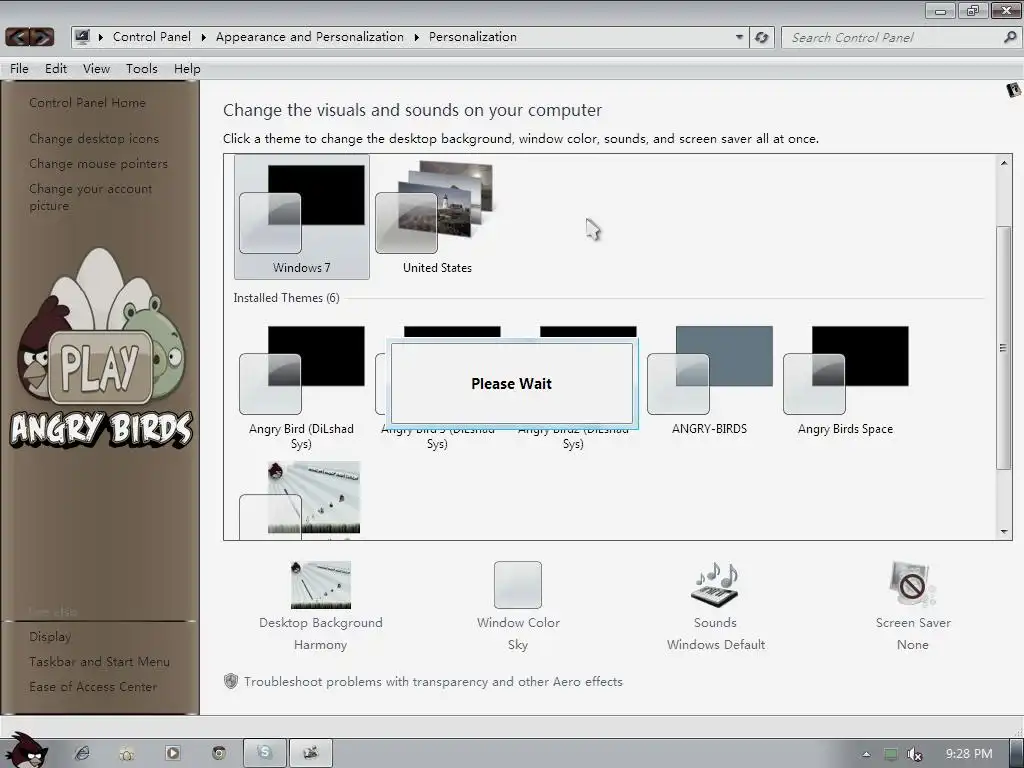Expand the arrow after Control Panel breadcrumb
Viewport: 1024px width, 768px height.
[x=204, y=37]
